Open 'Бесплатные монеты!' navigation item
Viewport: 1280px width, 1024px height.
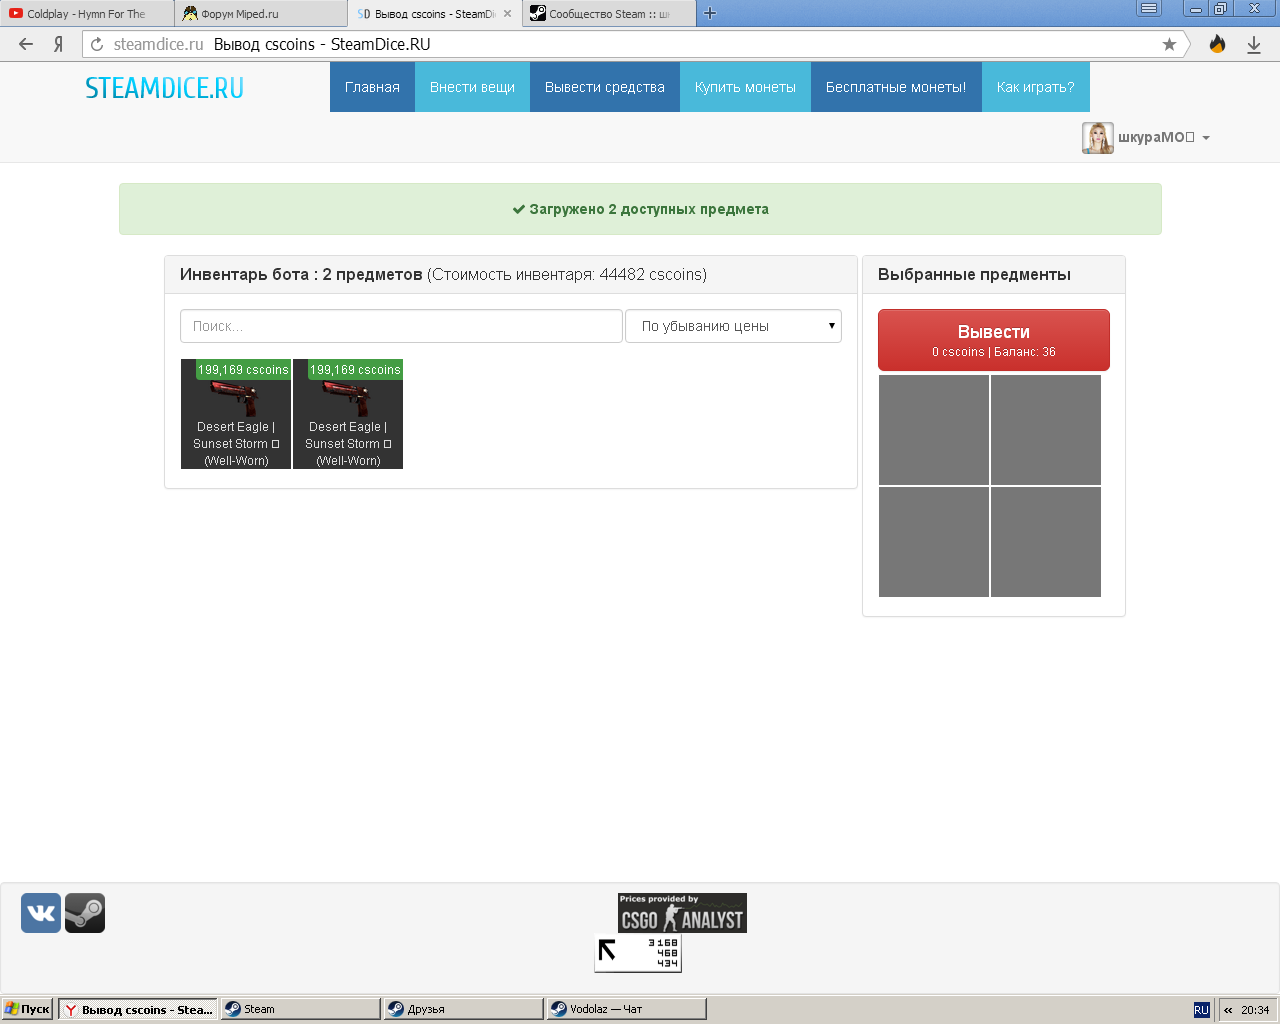click(896, 87)
